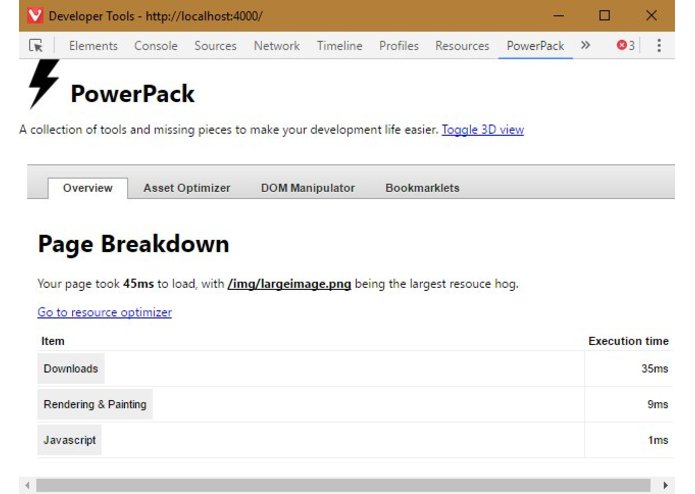Click the Vivaldi logo in title bar
695x494 pixels.
tap(35, 16)
